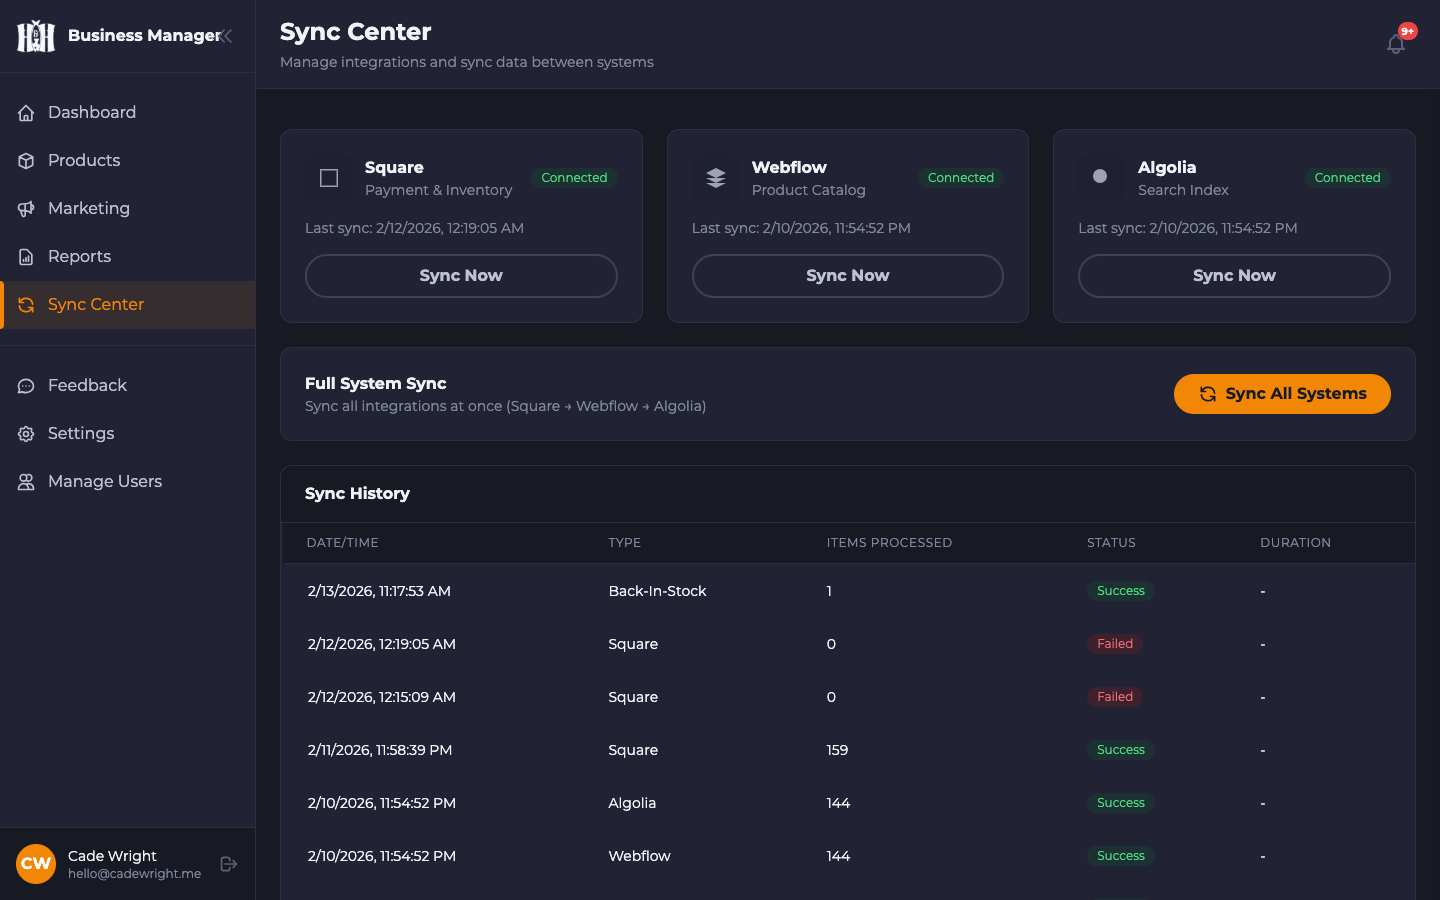This screenshot has width=1440, height=900.
Task: Sync Now for the Square integration
Action: 461,276
